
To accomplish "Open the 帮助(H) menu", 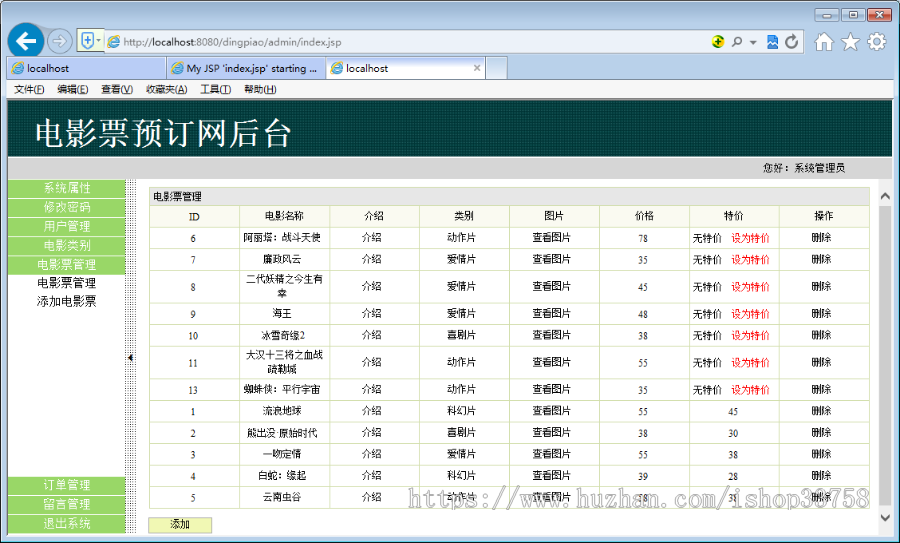I will [x=260, y=89].
